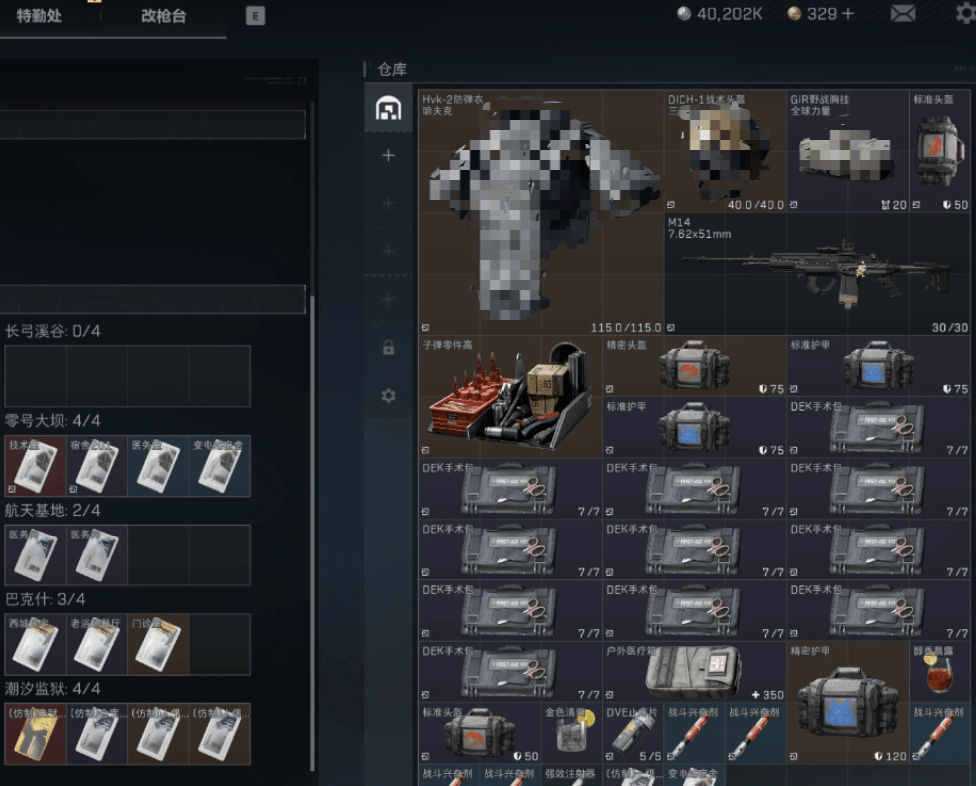
Task: Click the plus beside 329 gold currency
Action: tap(848, 14)
